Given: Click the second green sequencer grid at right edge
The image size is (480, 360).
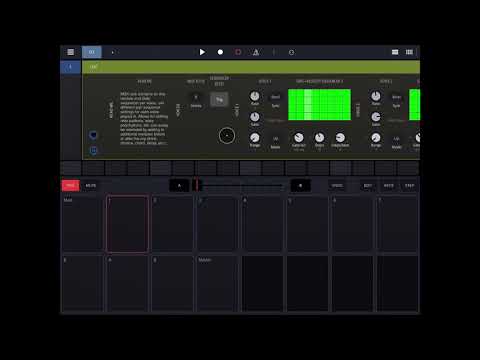Looking at the screenshot, I should tap(414, 105).
